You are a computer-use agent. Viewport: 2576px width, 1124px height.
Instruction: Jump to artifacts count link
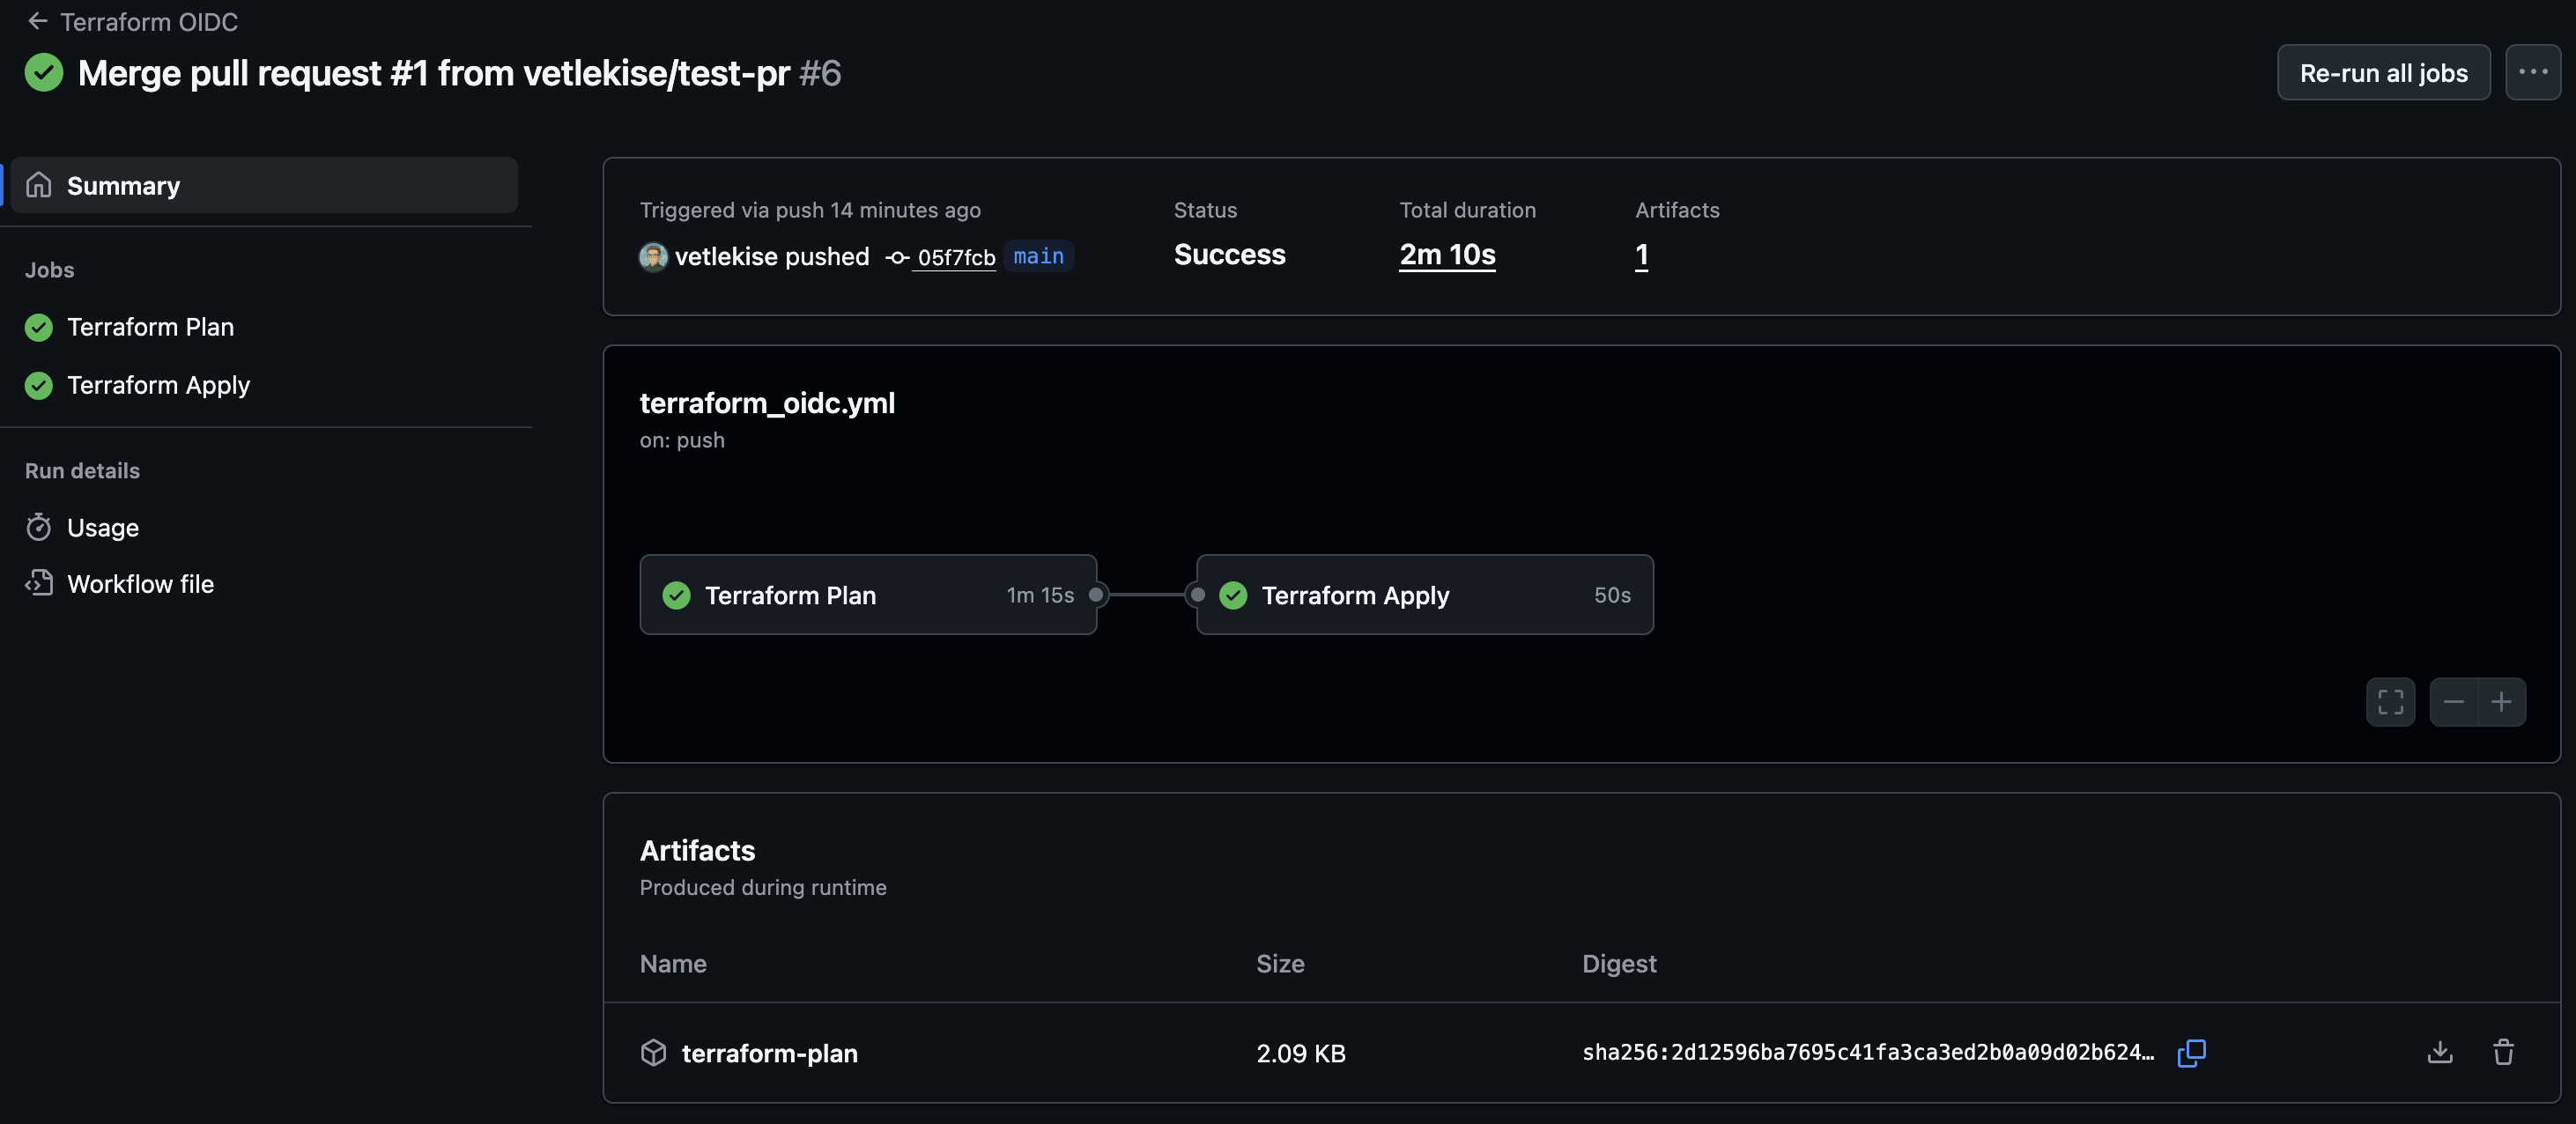[x=1641, y=255]
